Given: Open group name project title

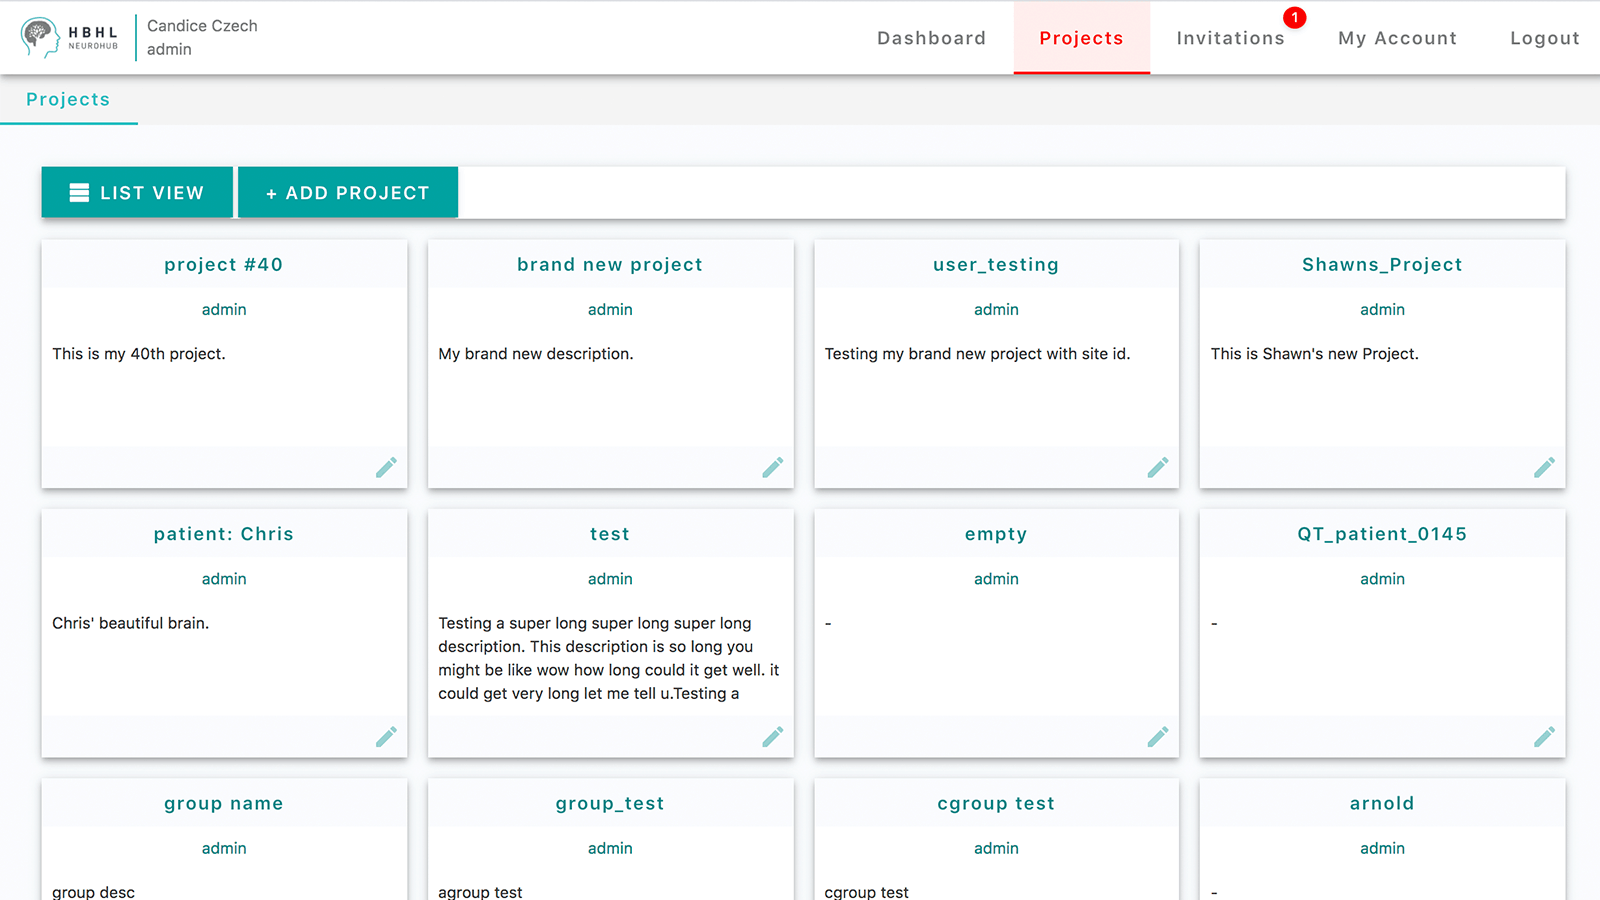Looking at the screenshot, I should [x=224, y=803].
